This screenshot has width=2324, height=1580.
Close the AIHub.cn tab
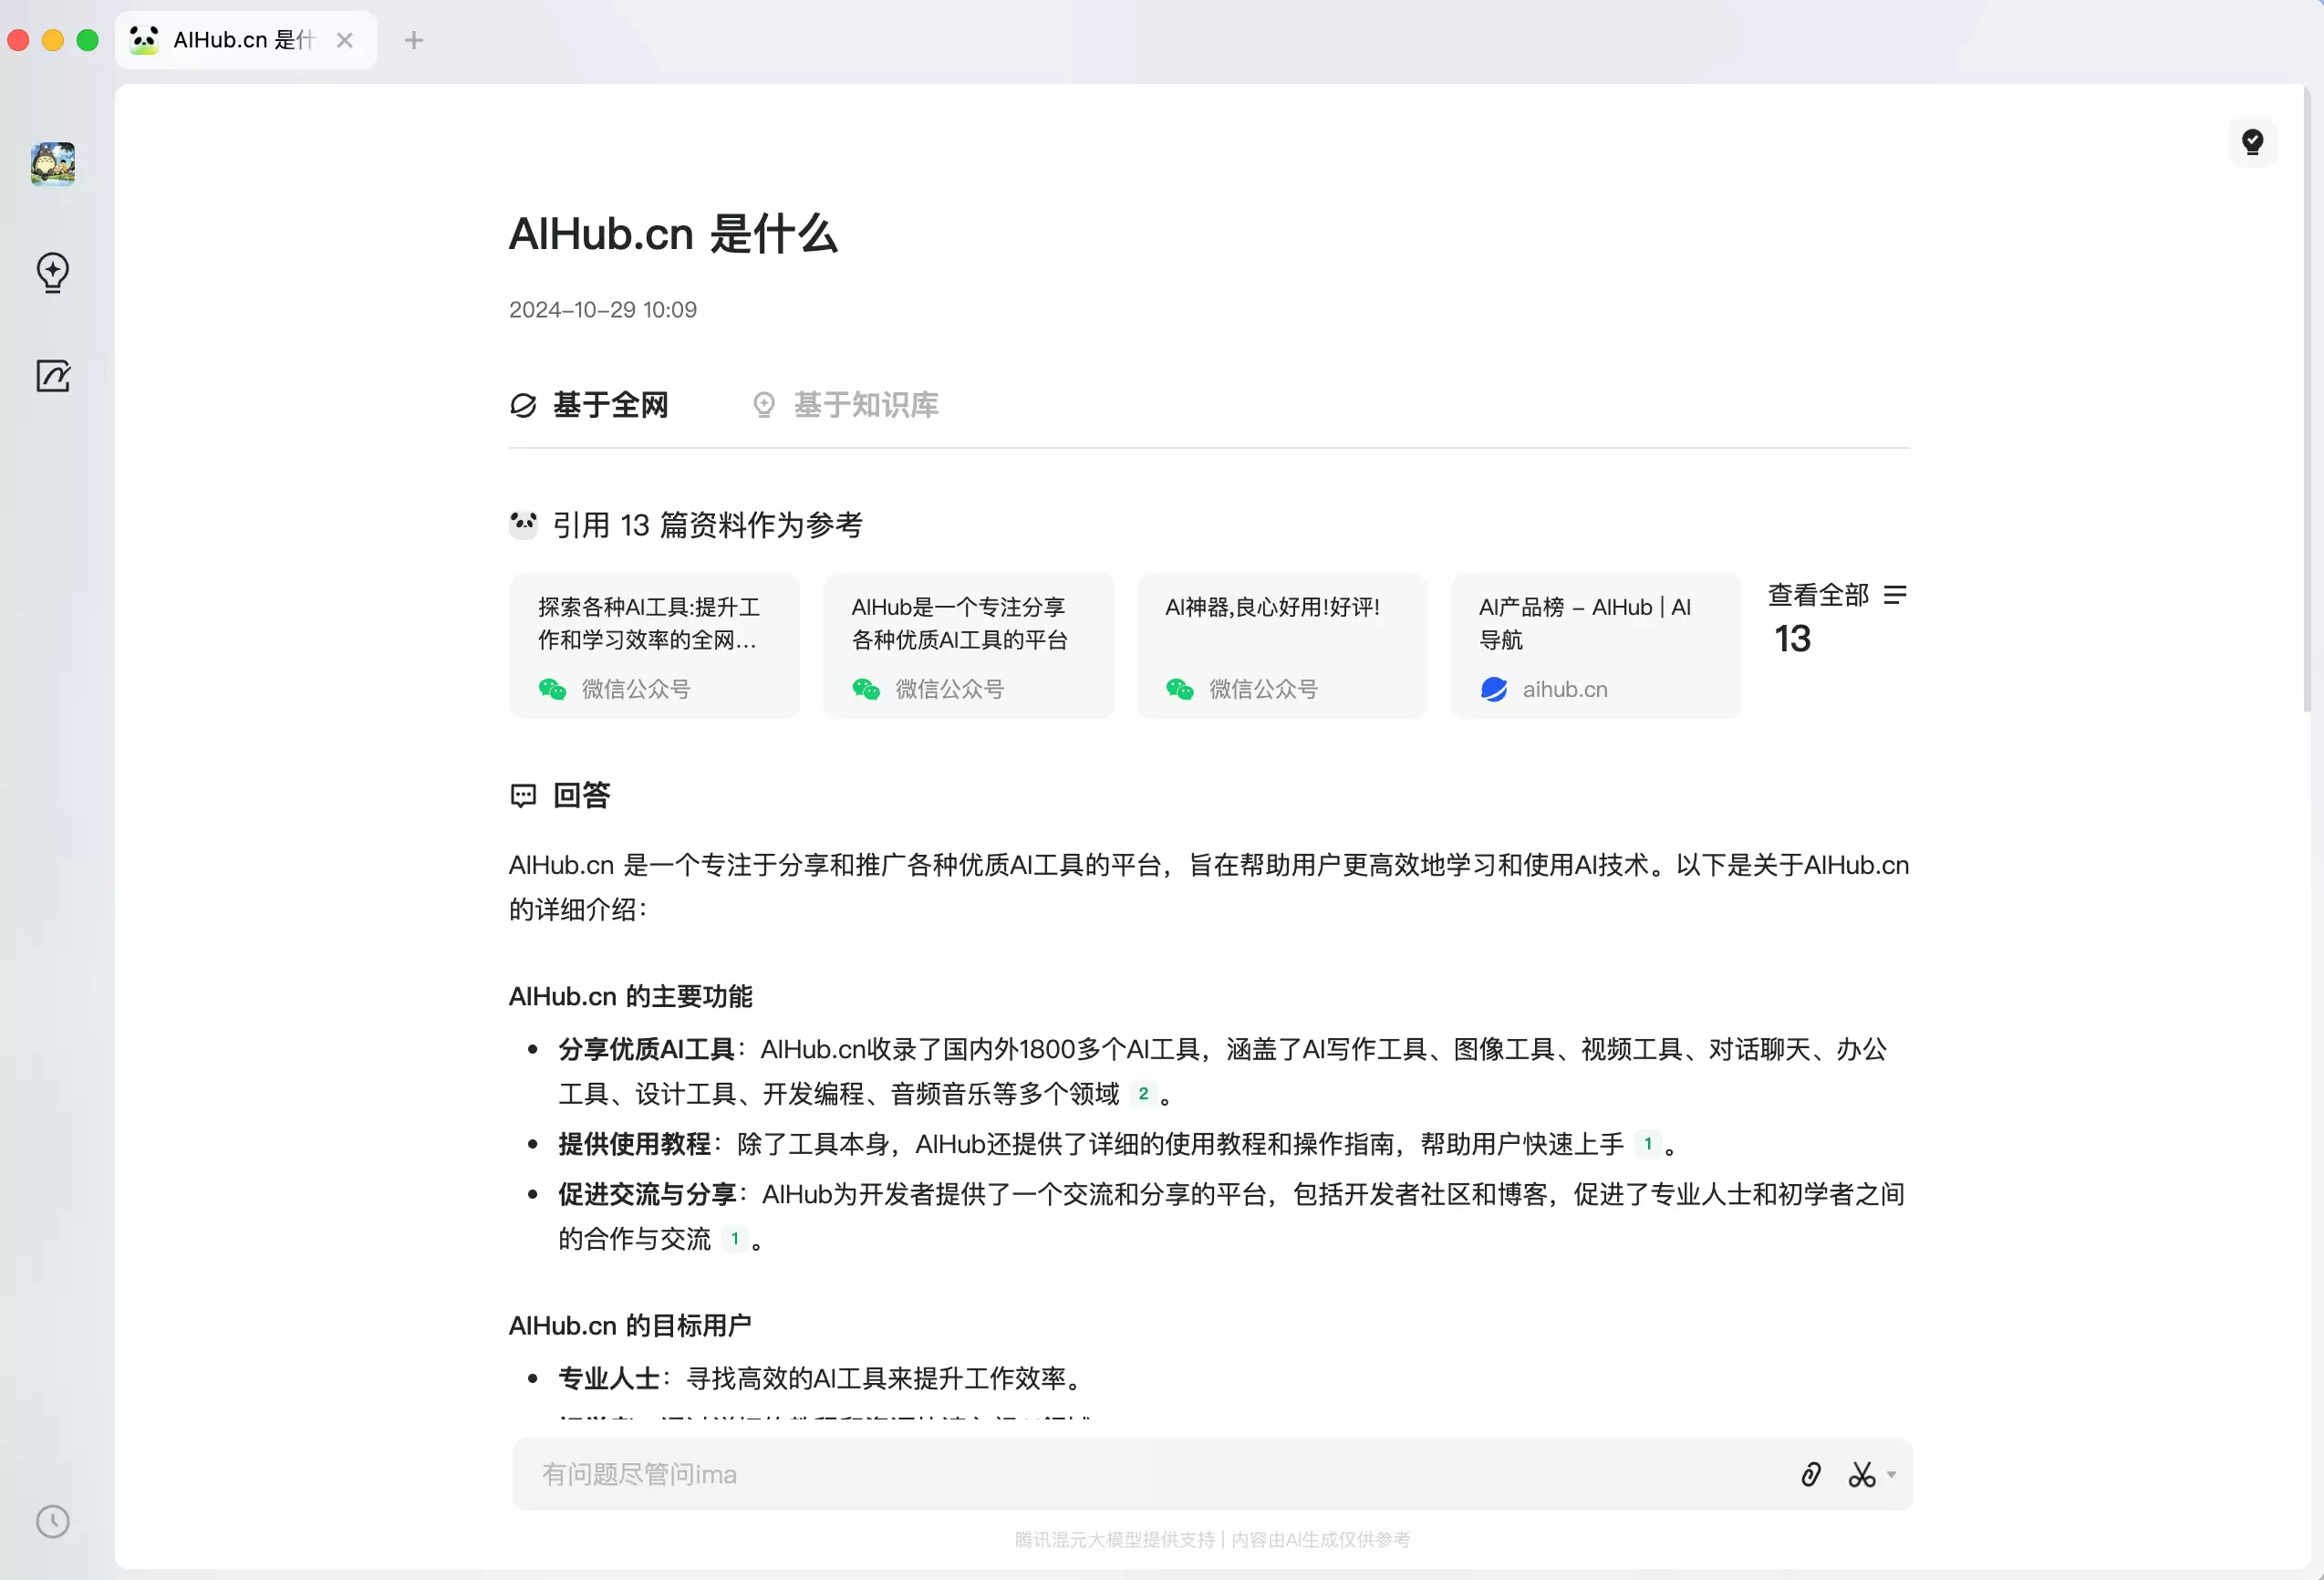[344, 40]
